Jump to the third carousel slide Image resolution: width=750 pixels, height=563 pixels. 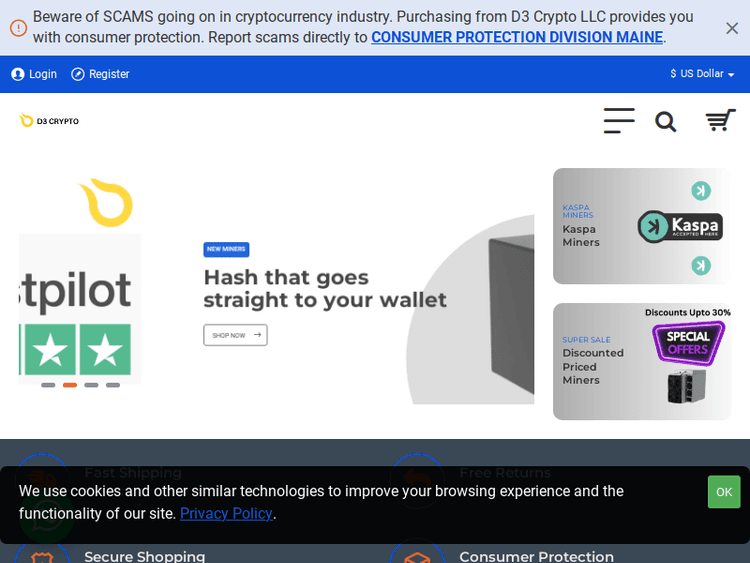(x=92, y=385)
